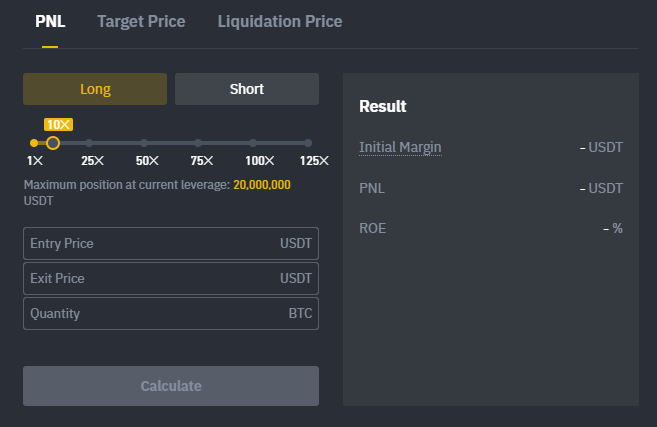Open the Target Price tab
The width and height of the screenshot is (657, 427).
point(141,21)
